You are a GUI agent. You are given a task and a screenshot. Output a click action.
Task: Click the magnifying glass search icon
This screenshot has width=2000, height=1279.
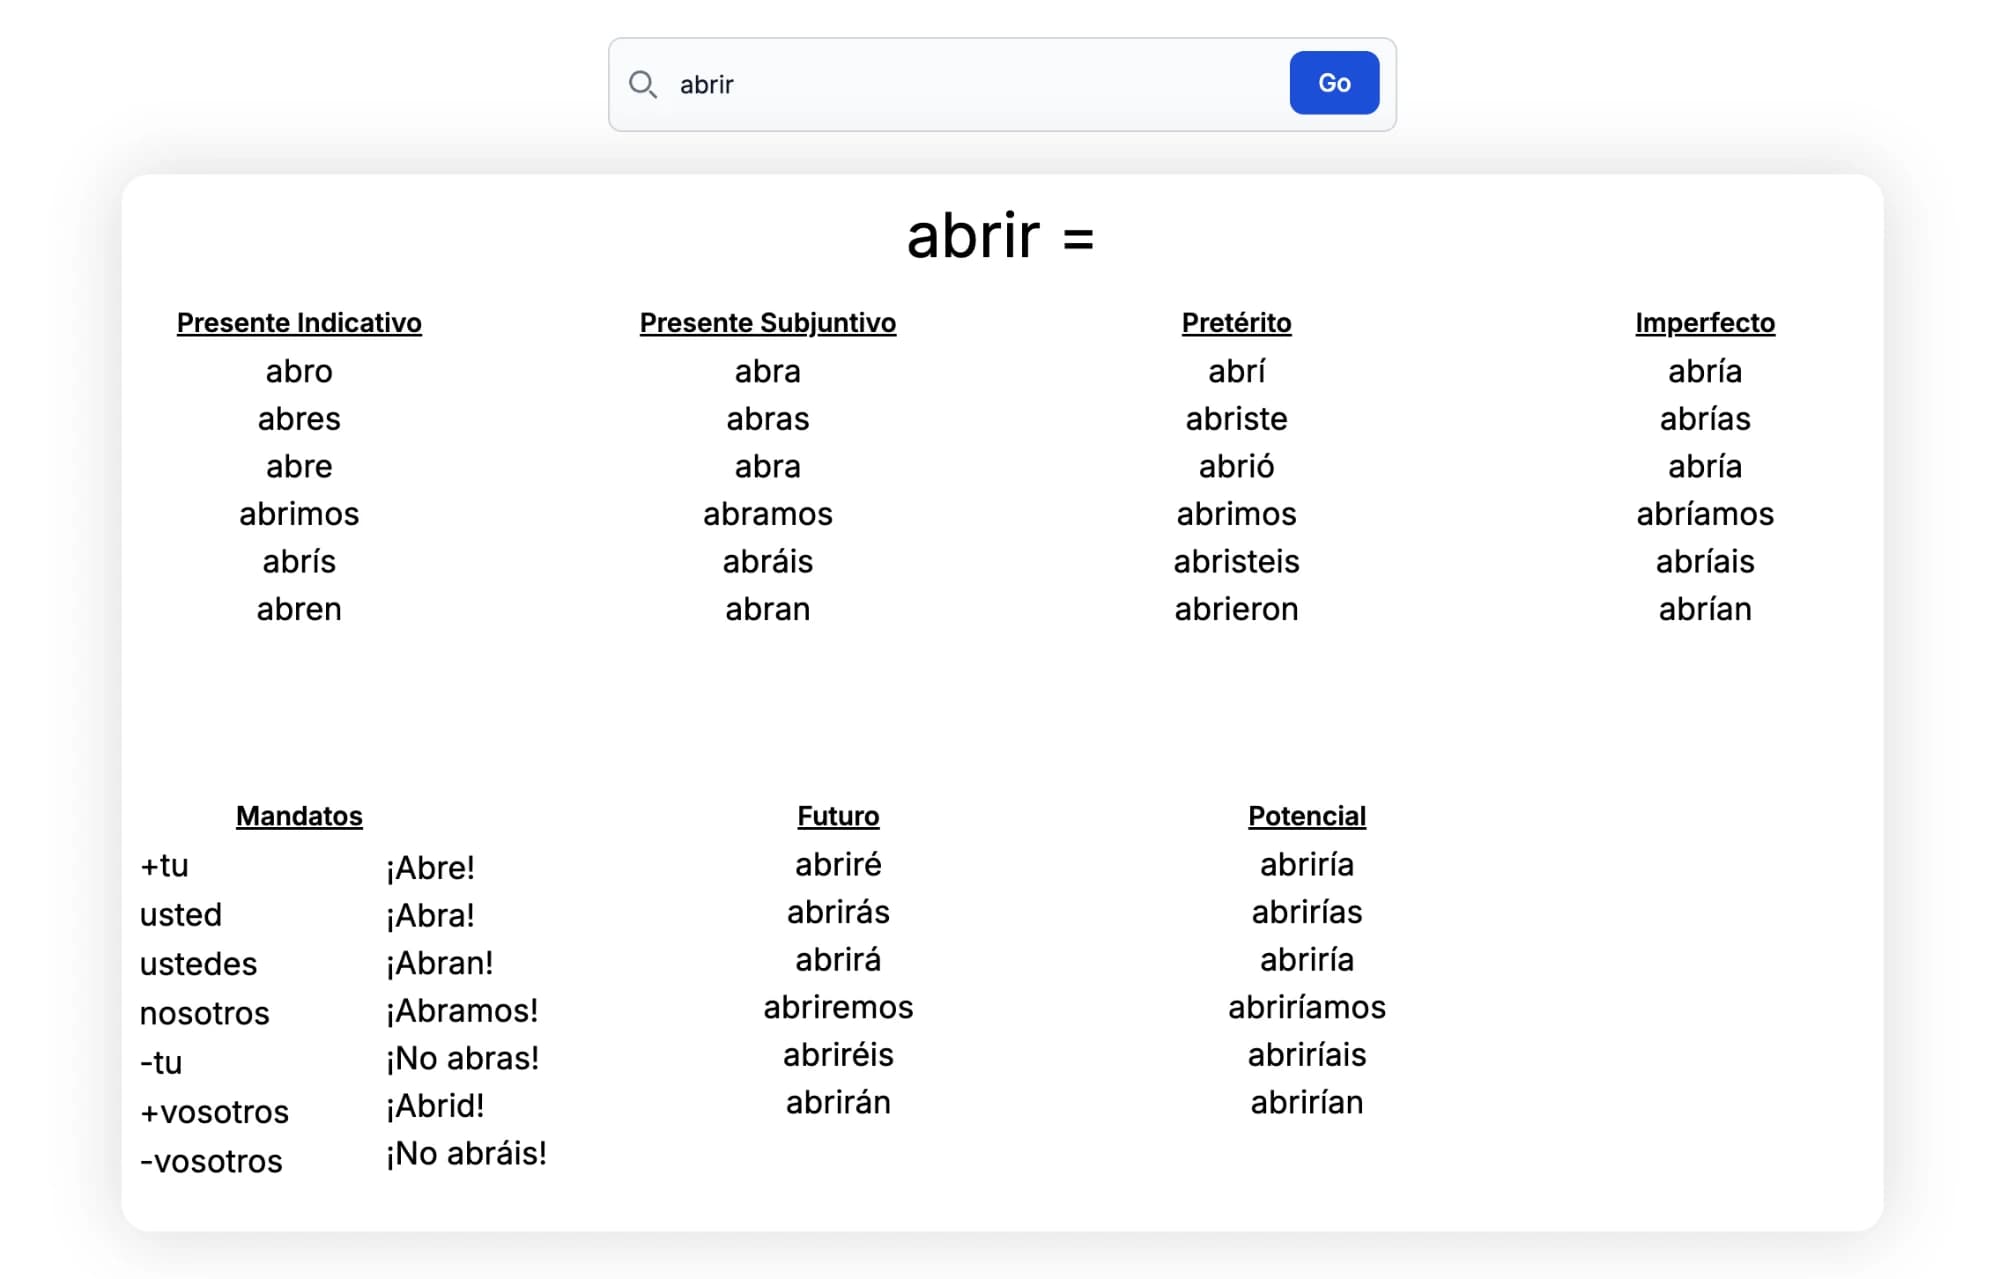pyautogui.click(x=642, y=84)
